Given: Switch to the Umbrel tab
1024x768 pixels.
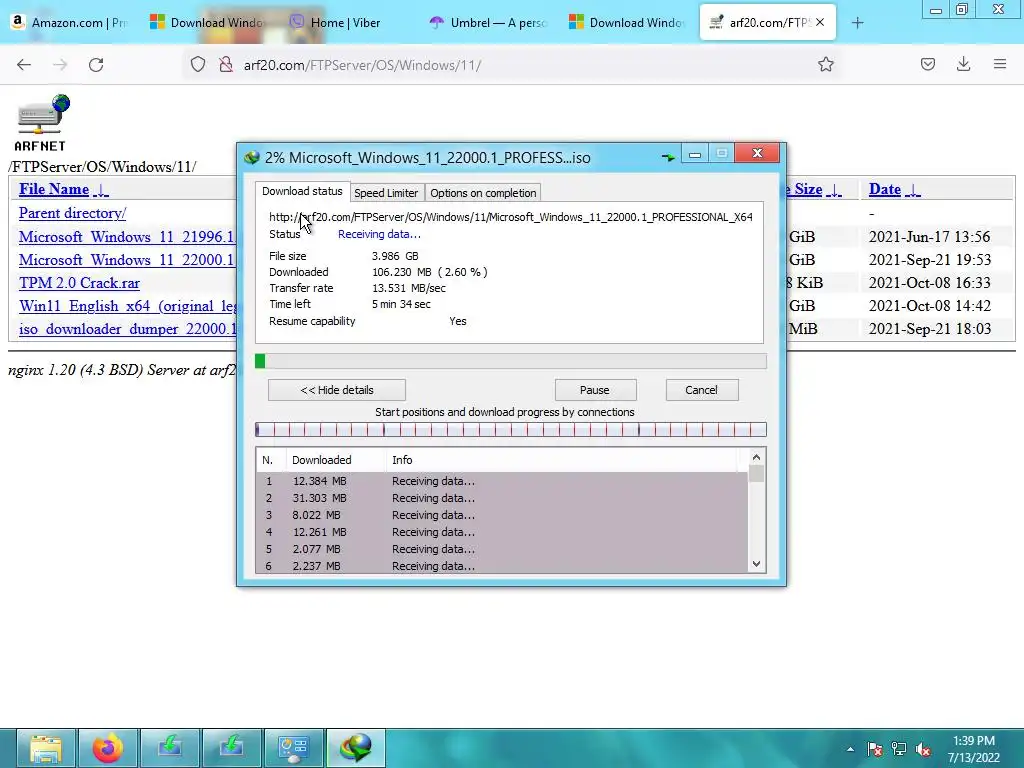Looking at the screenshot, I should [x=488, y=23].
